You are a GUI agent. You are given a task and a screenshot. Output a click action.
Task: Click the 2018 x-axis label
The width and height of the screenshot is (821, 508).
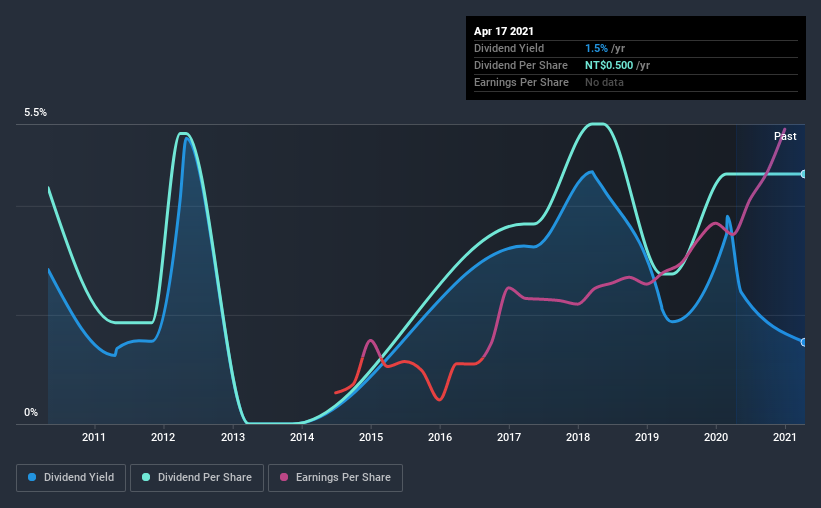point(578,437)
